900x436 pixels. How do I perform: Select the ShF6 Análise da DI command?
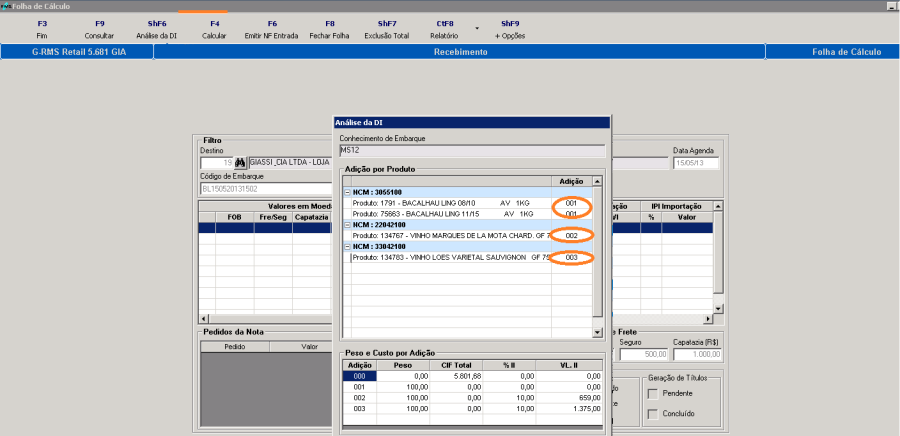157,30
